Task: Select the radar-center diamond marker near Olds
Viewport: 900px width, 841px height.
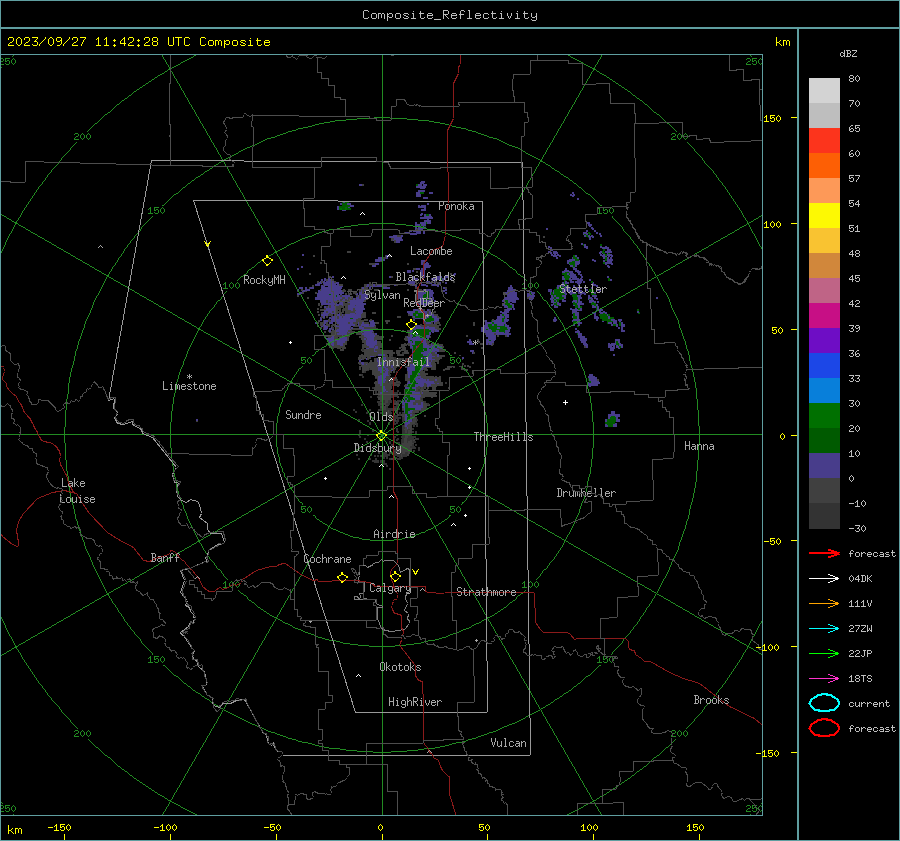Action: coord(382,436)
